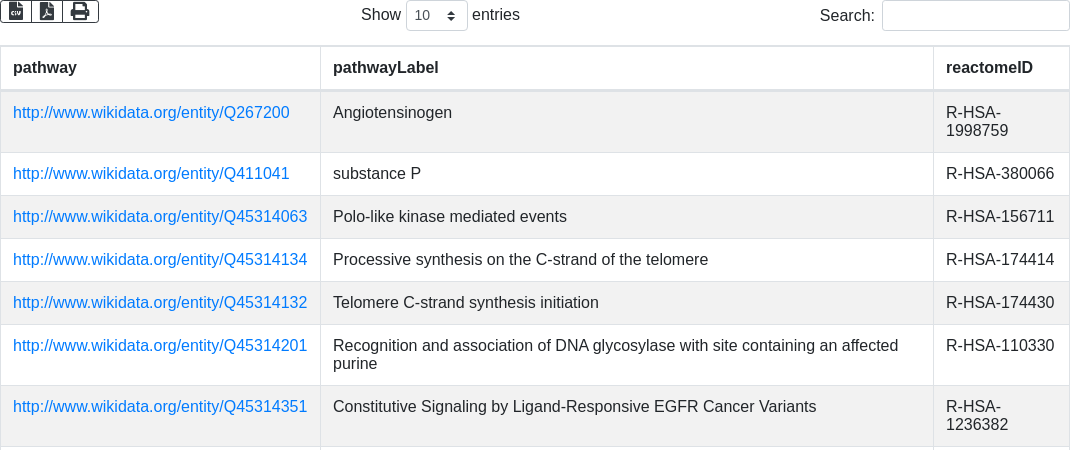Select the R-HSA-380066 cell
This screenshot has width=1070, height=450.
tap(1001, 174)
